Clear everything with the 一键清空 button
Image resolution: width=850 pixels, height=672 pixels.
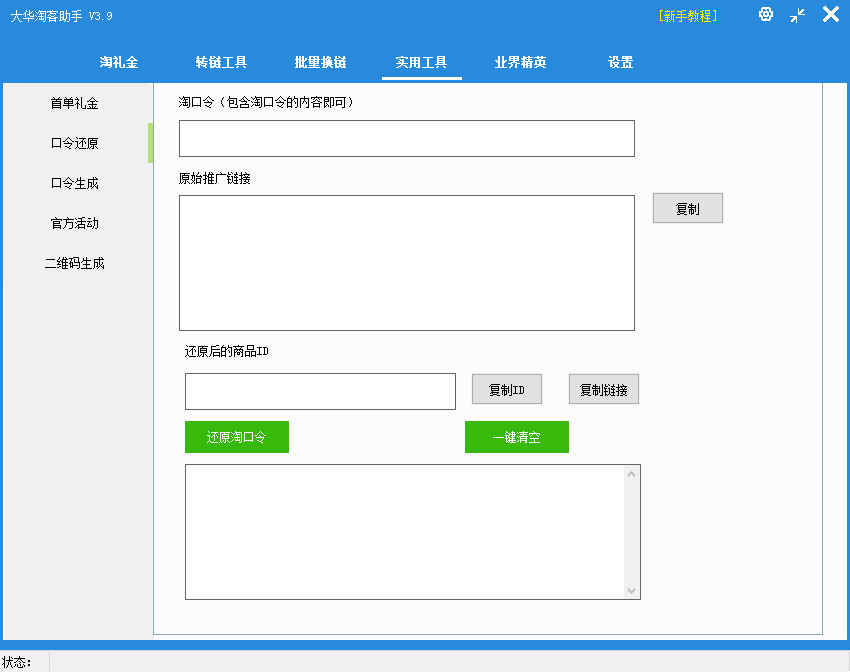click(x=517, y=437)
